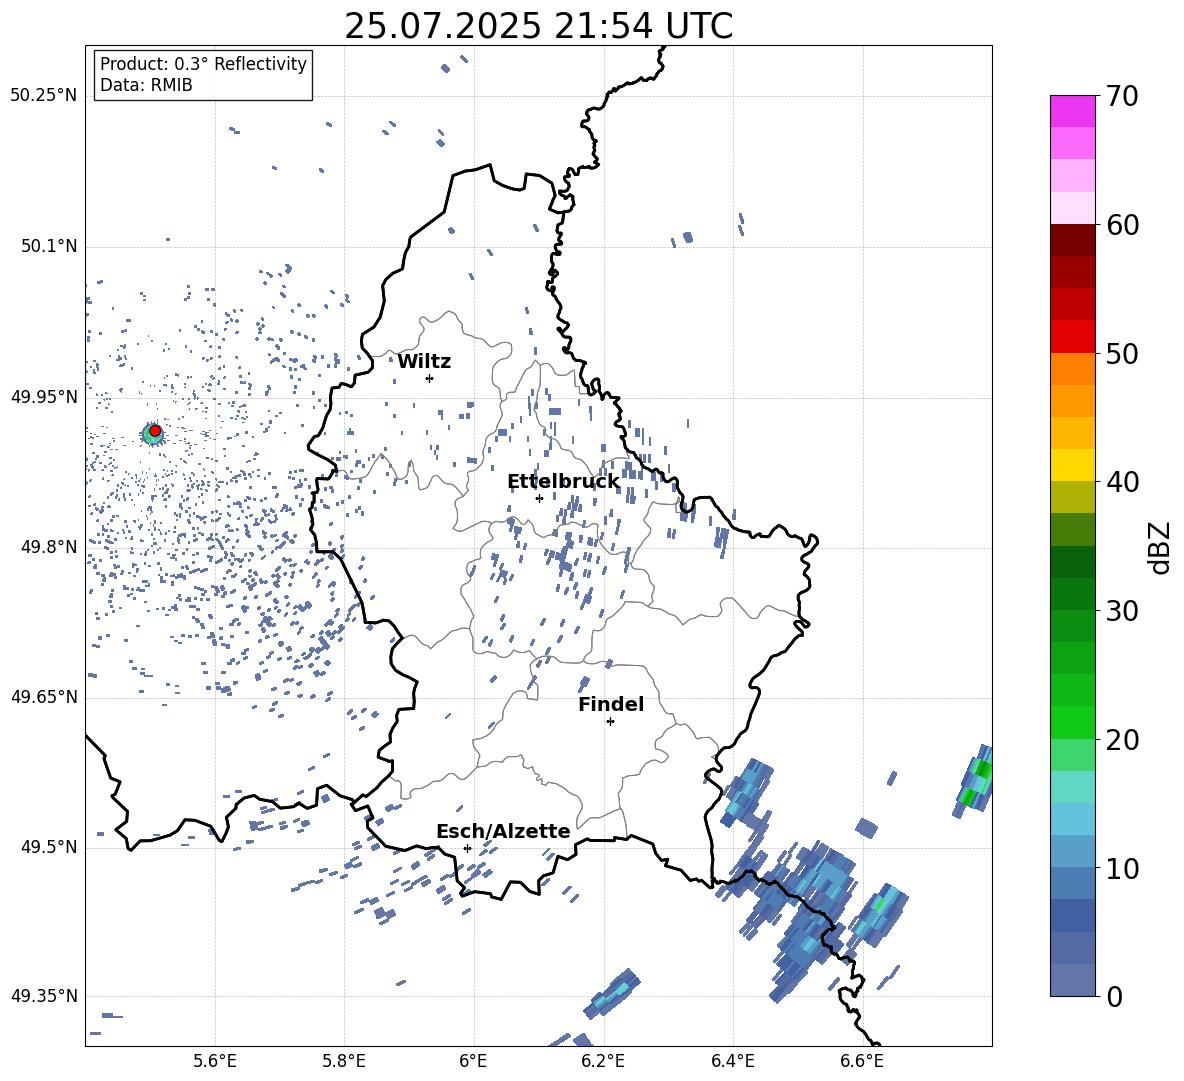Click the 70 colorbar tick value
1184x1081 pixels.
pyautogui.click(x=1122, y=97)
